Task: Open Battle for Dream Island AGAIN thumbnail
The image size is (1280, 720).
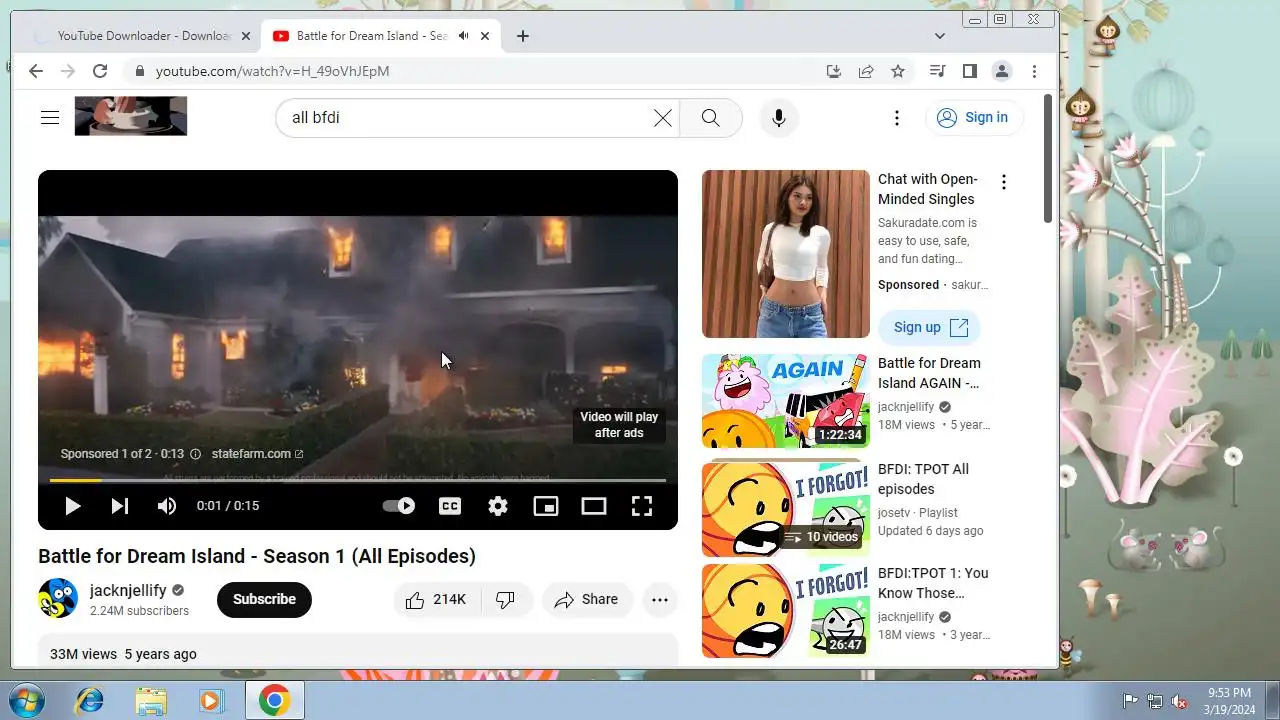Action: 786,401
